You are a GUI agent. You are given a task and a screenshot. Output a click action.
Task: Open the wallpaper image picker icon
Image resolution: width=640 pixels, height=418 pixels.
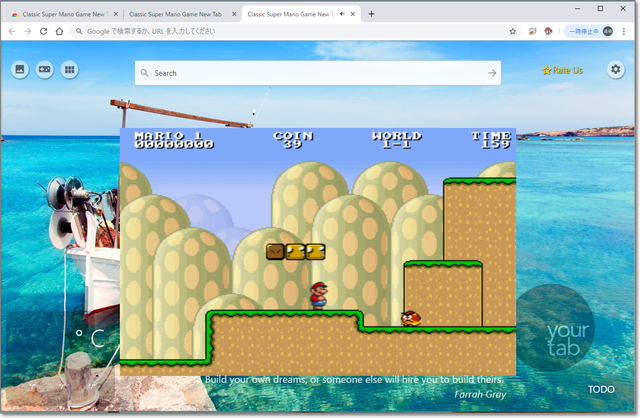pyautogui.click(x=19, y=70)
